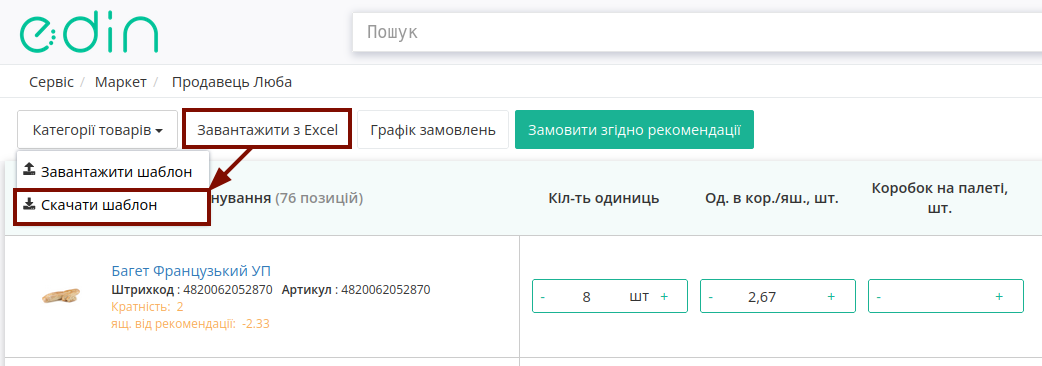Select Продавець Люба breadcrumb
The image size is (1042, 366).
(x=232, y=82)
